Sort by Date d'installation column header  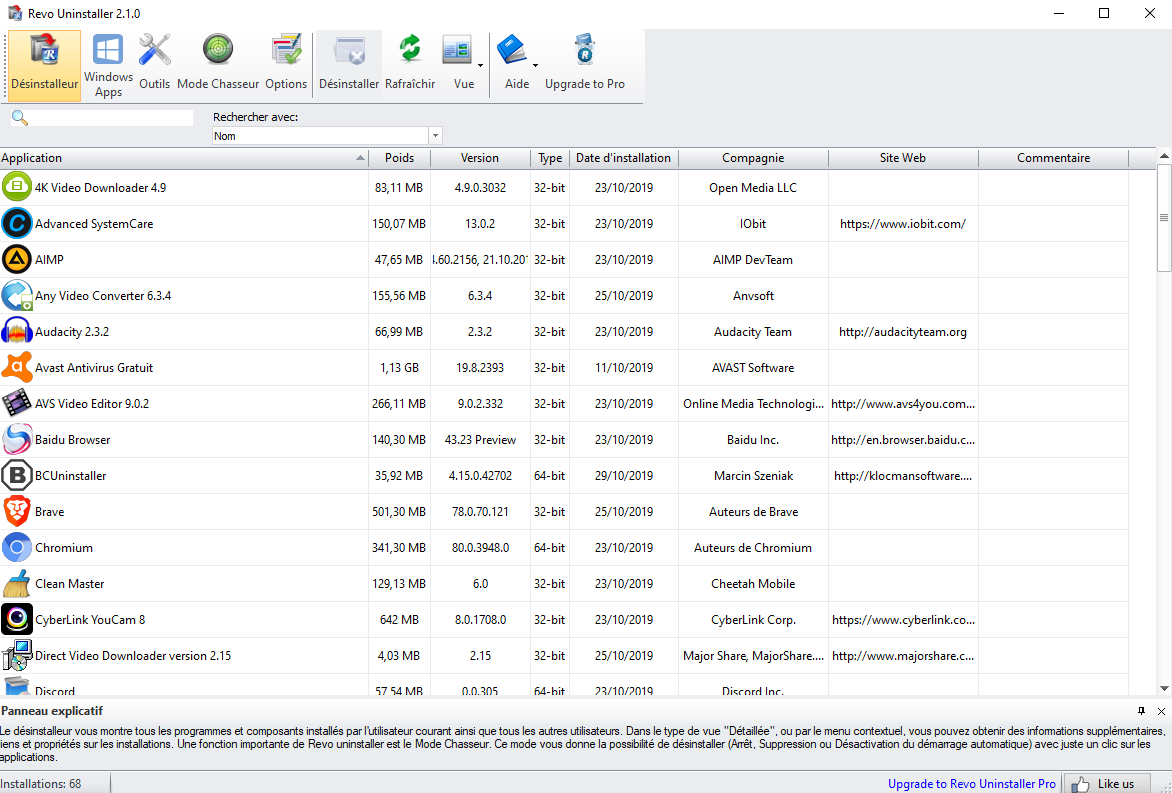623,158
